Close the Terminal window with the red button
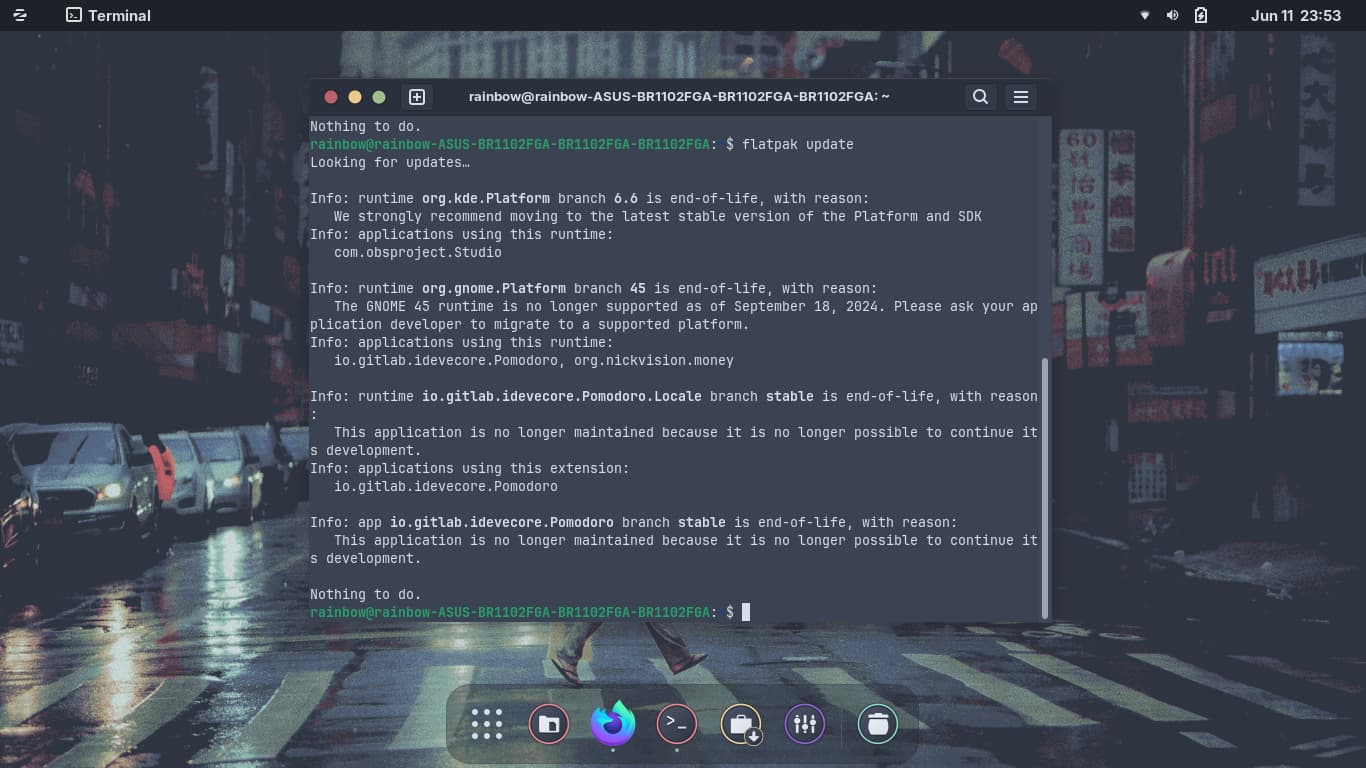 [x=331, y=97]
